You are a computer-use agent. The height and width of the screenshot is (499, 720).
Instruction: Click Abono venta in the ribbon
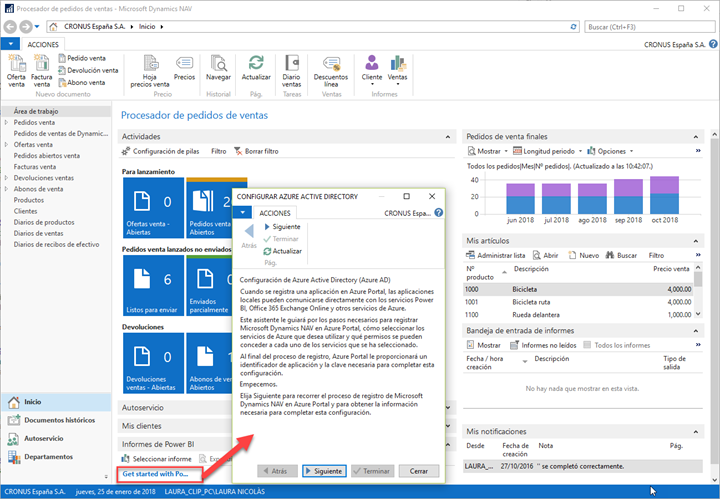[x=82, y=83]
